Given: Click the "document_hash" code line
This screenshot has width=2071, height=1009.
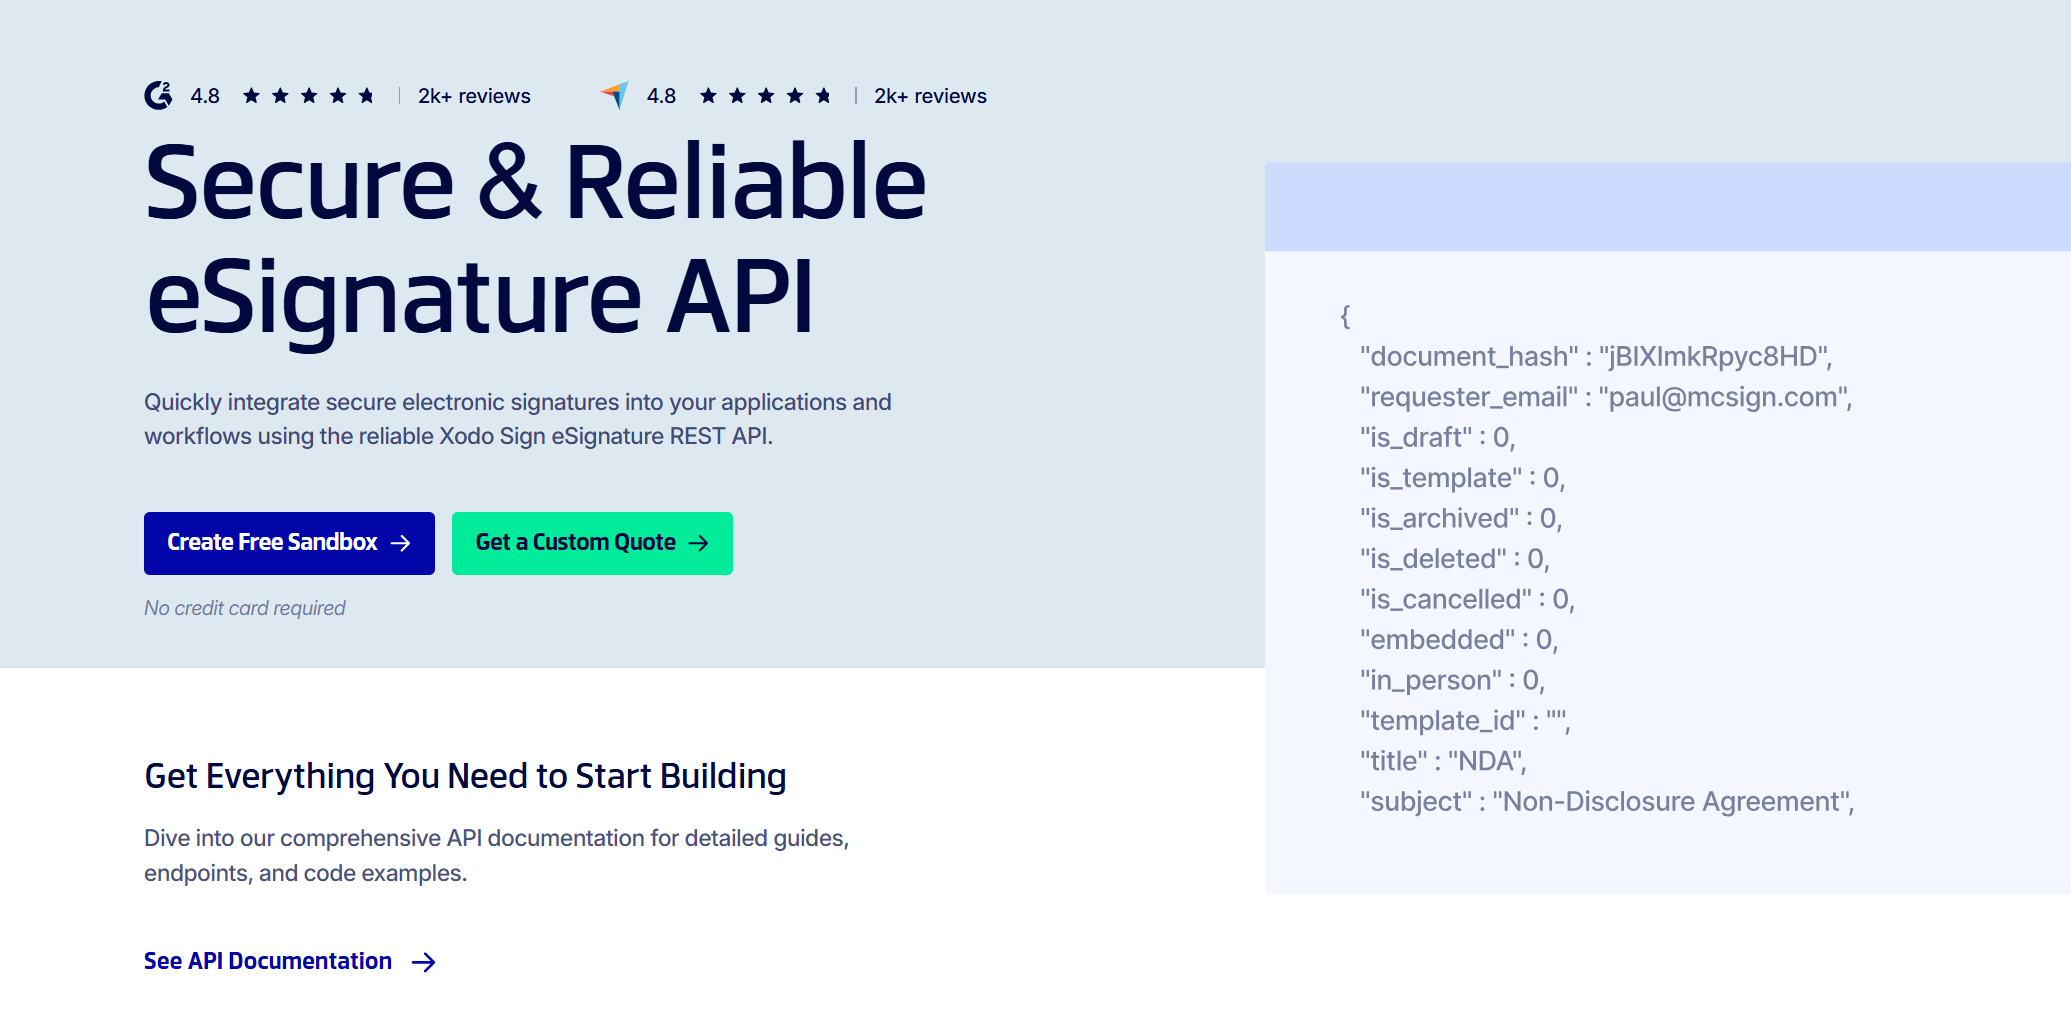Looking at the screenshot, I should click(x=1596, y=357).
